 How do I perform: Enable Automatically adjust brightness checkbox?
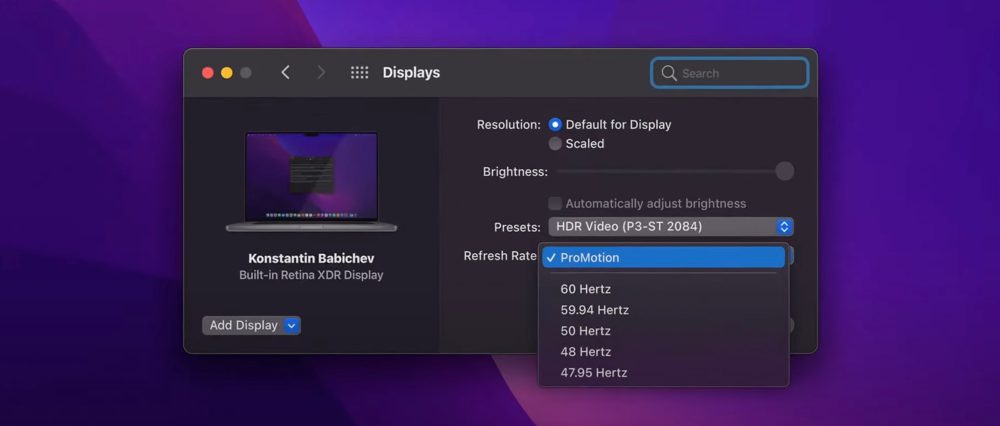[x=555, y=204]
